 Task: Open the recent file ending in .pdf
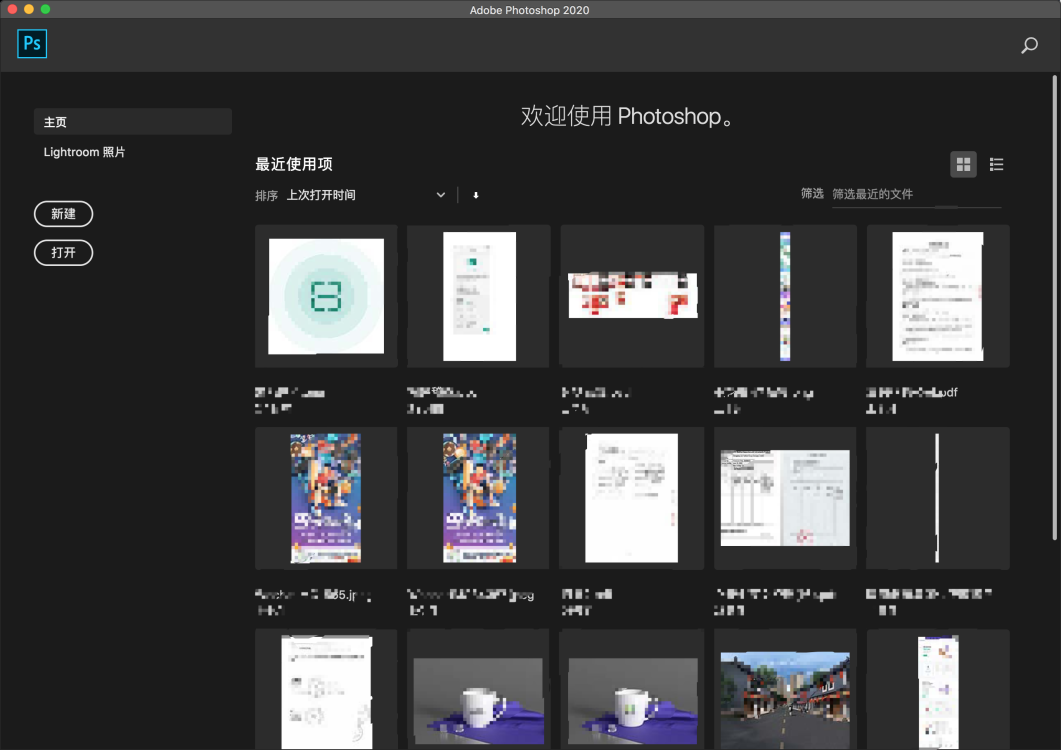tap(937, 296)
